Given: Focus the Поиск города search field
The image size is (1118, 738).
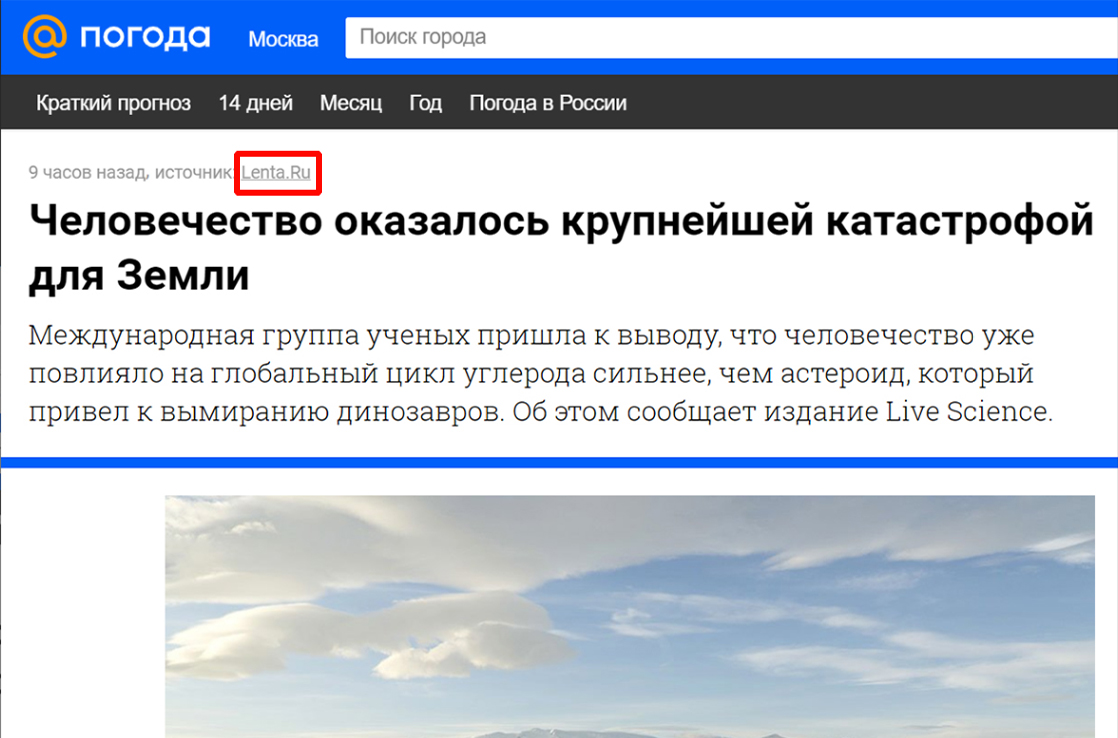Looking at the screenshot, I should point(732,37).
